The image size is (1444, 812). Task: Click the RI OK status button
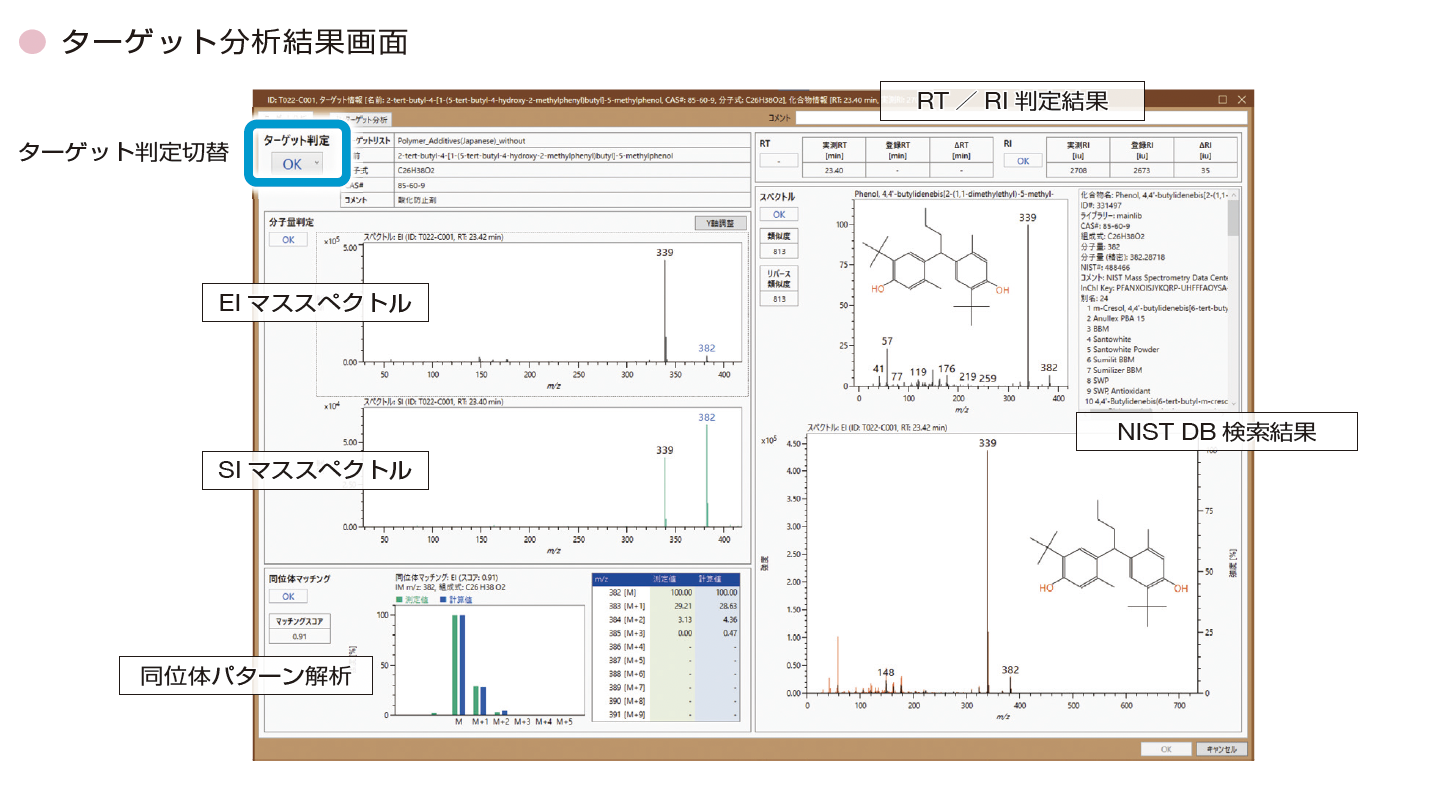(x=1022, y=161)
